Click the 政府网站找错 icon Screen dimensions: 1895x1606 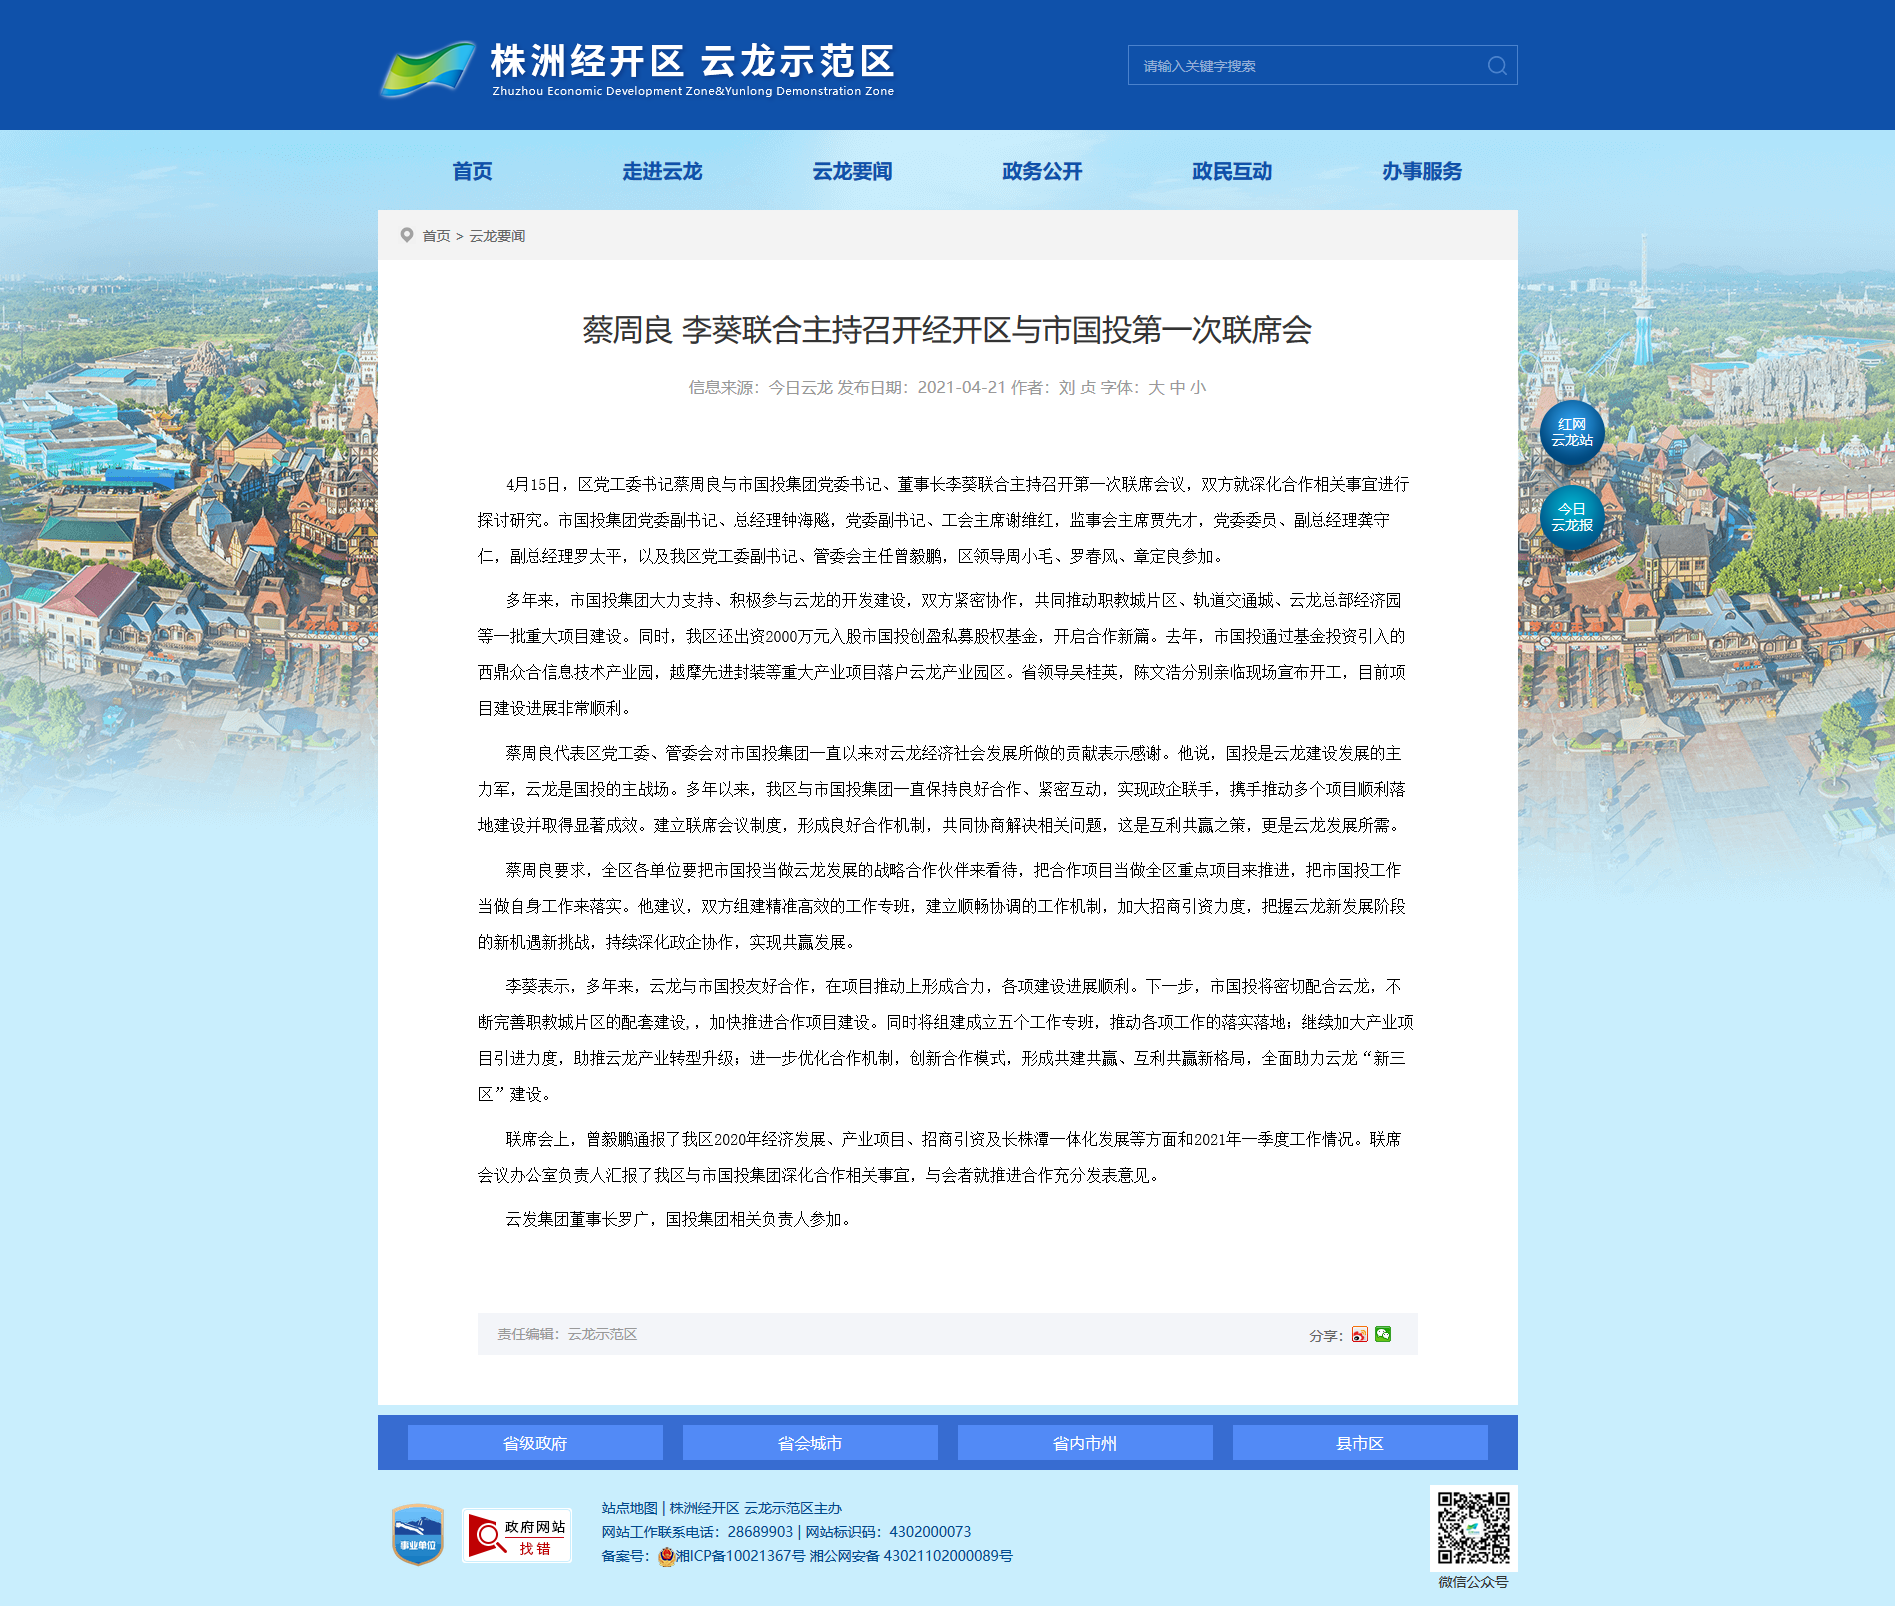click(516, 1535)
